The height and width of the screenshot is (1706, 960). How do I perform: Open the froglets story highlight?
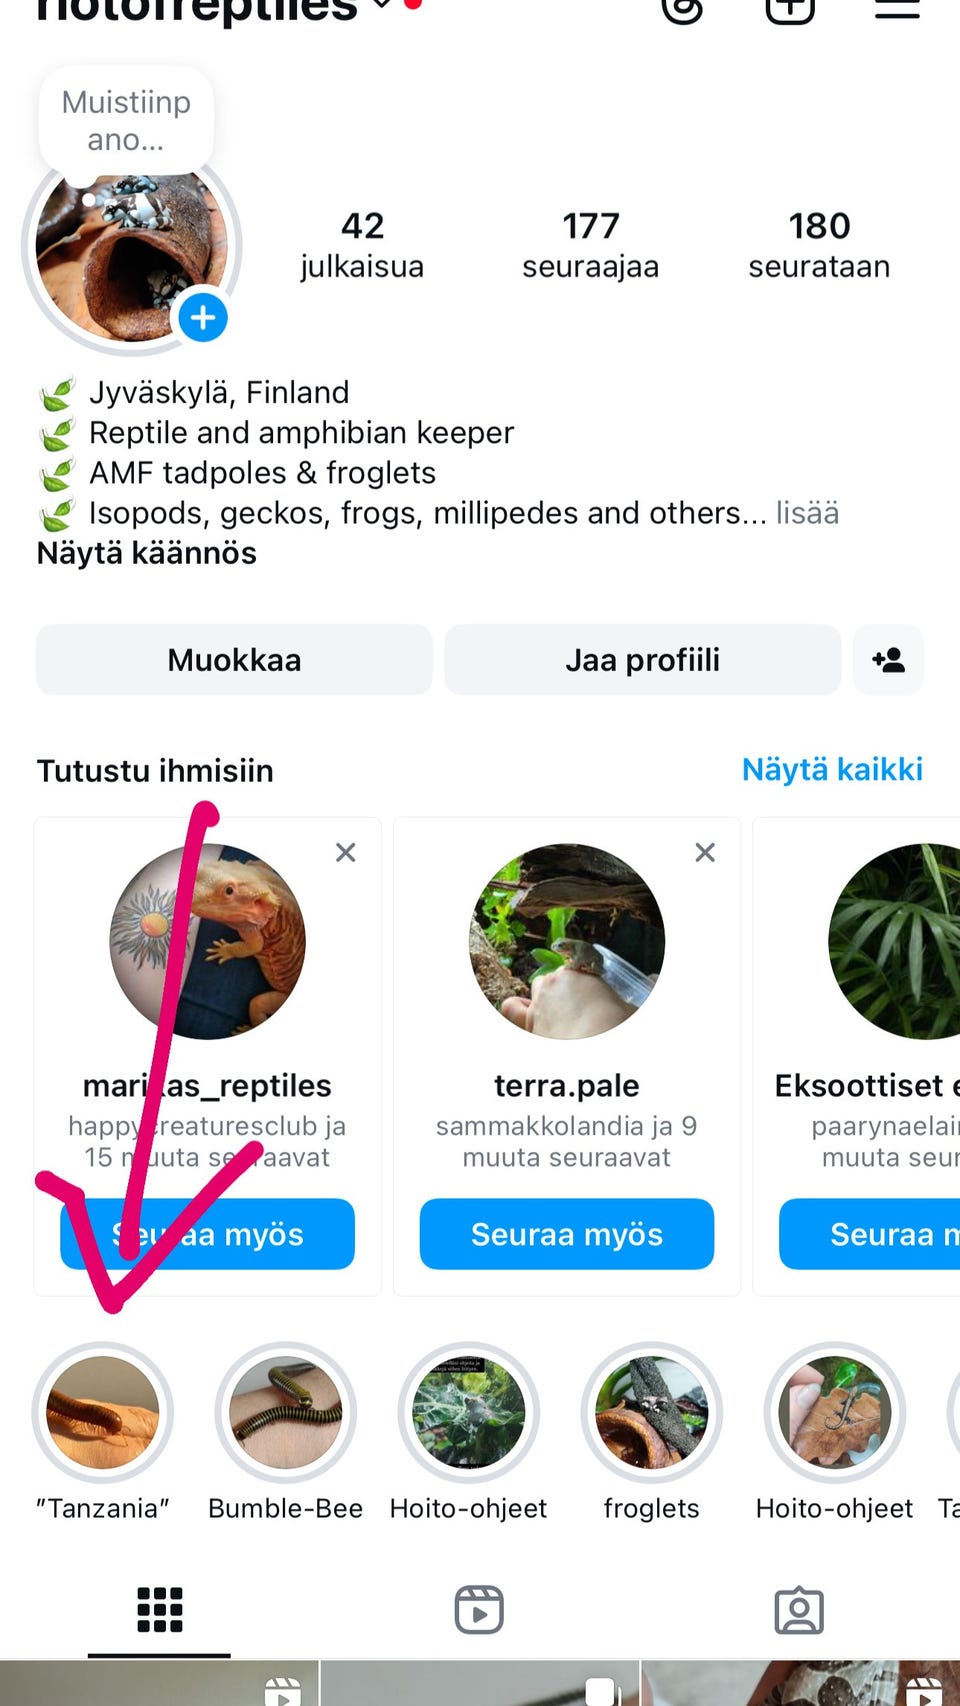click(651, 1412)
